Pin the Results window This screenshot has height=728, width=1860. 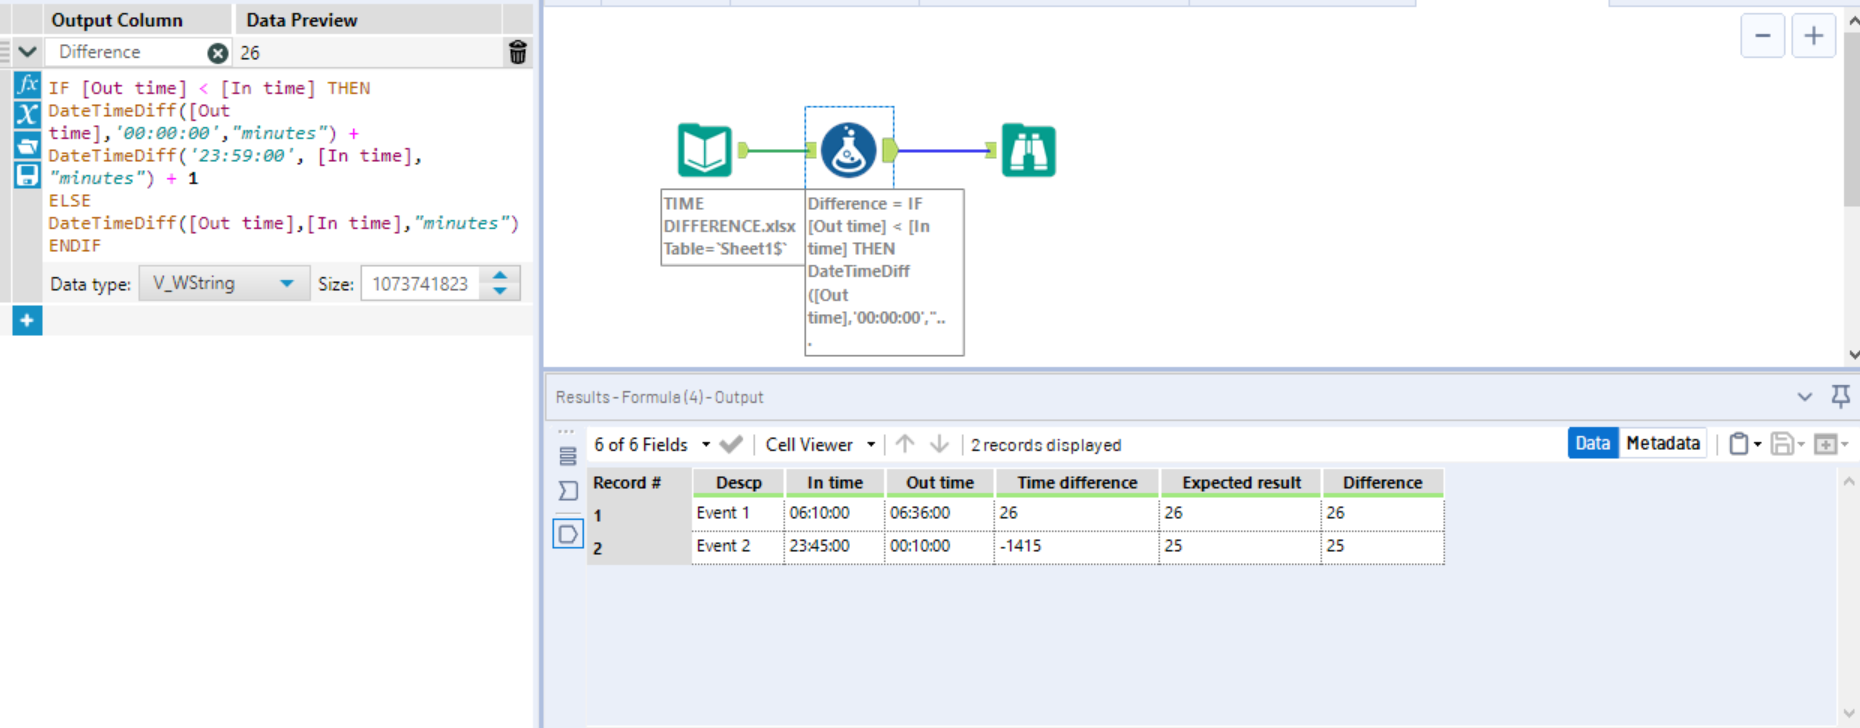point(1840,396)
